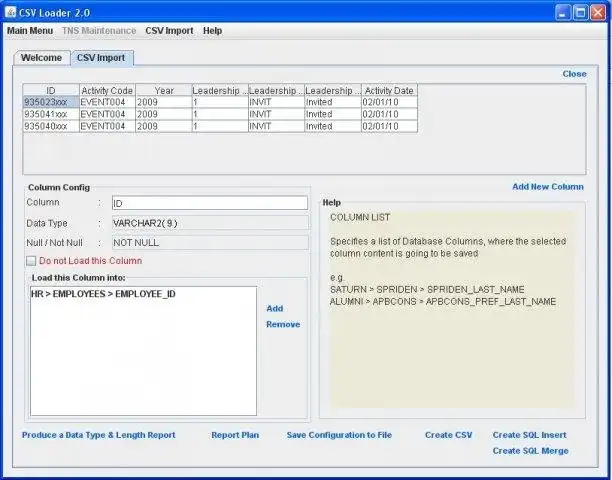Click EVENT004 in the 935041xxx row
Screen dimensions: 612x480
pyautogui.click(x=107, y=114)
